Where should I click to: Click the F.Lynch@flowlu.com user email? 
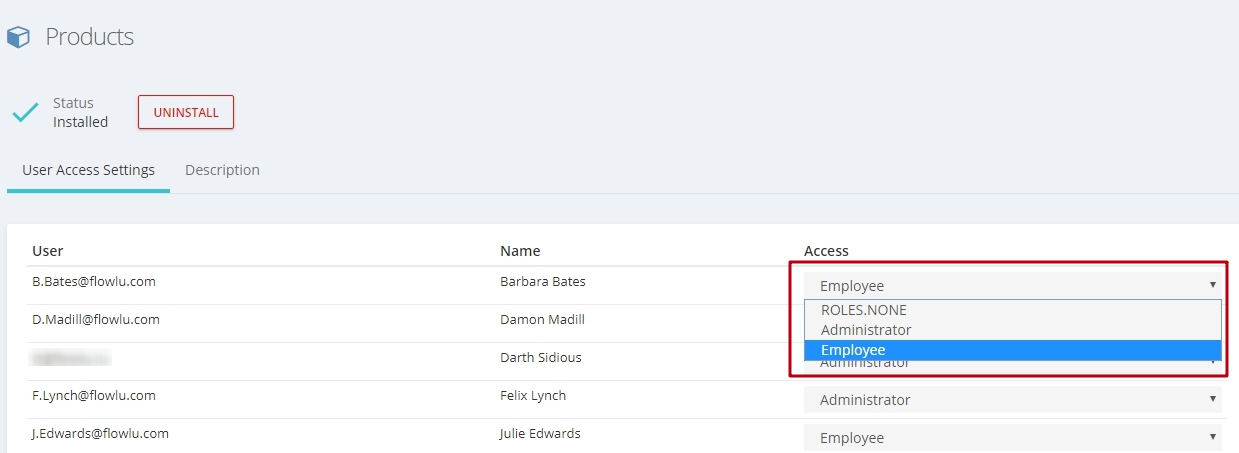tap(94, 396)
